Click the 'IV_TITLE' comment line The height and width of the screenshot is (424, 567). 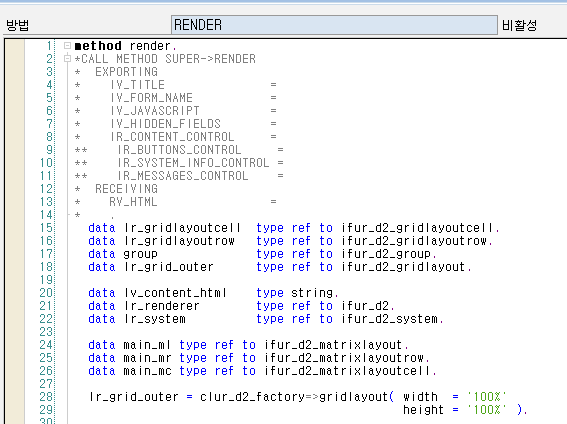click(x=175, y=85)
